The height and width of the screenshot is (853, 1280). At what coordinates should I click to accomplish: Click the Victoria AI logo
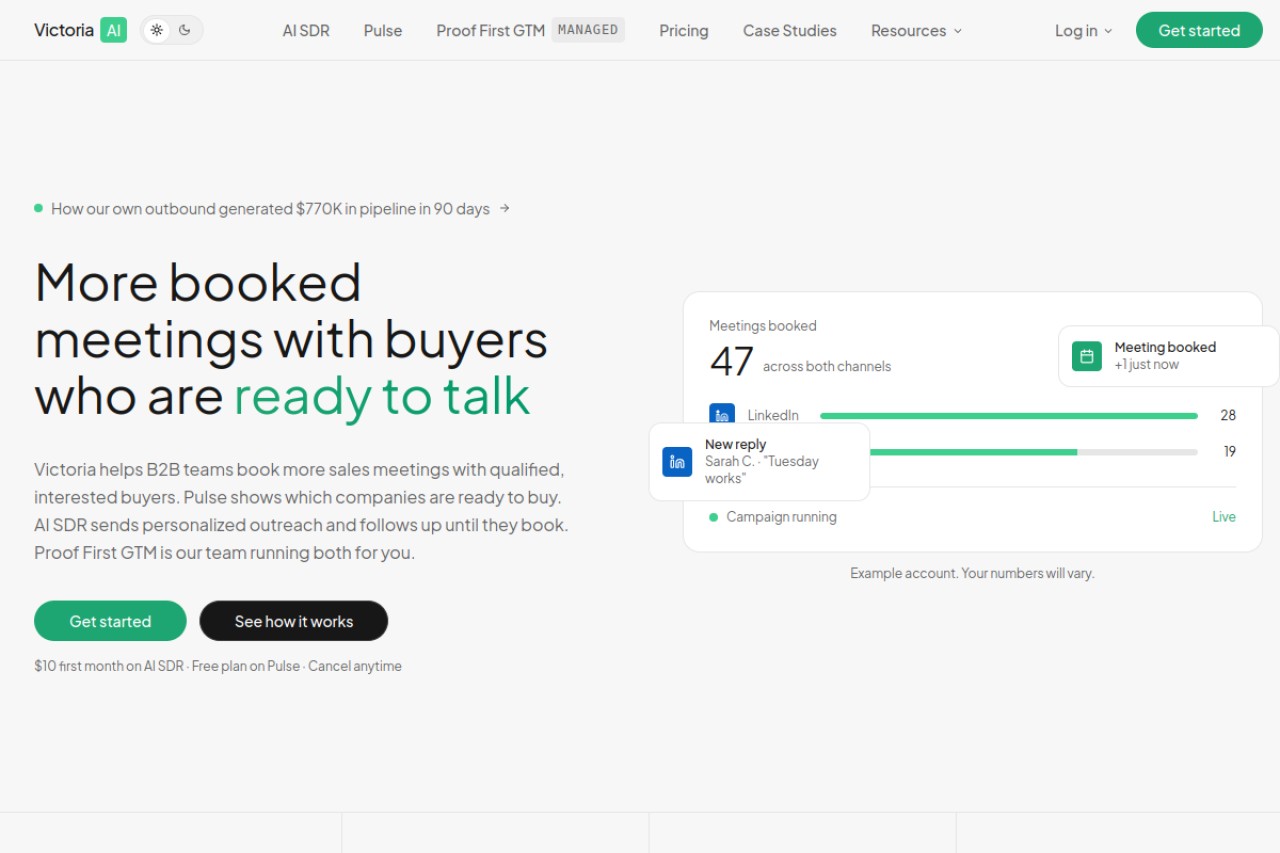click(x=80, y=30)
